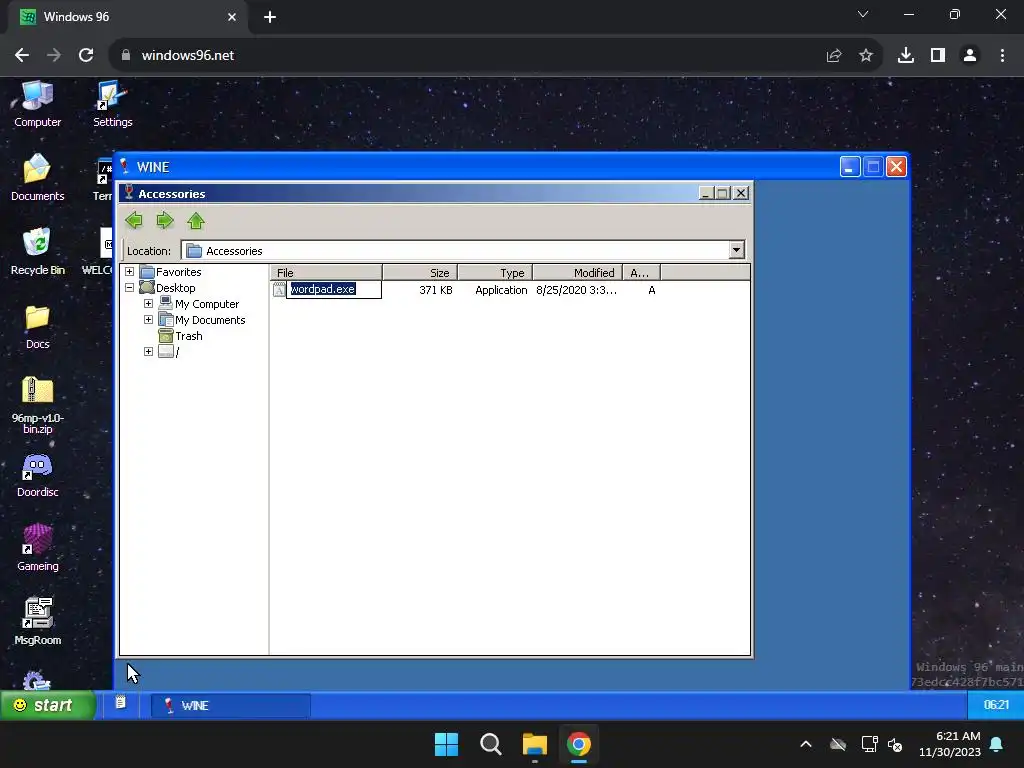This screenshot has height=768, width=1024.
Task: Open the Documents desktop icon
Action: [x=37, y=178]
